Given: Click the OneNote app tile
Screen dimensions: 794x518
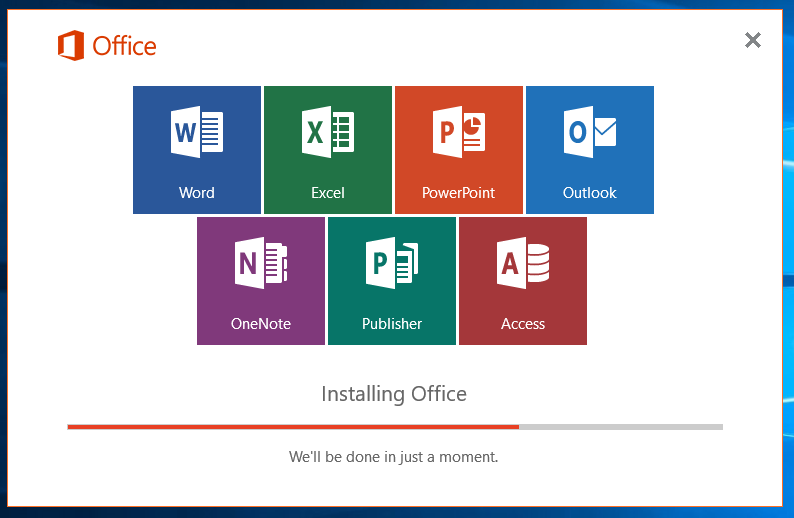Looking at the screenshot, I should (261, 281).
